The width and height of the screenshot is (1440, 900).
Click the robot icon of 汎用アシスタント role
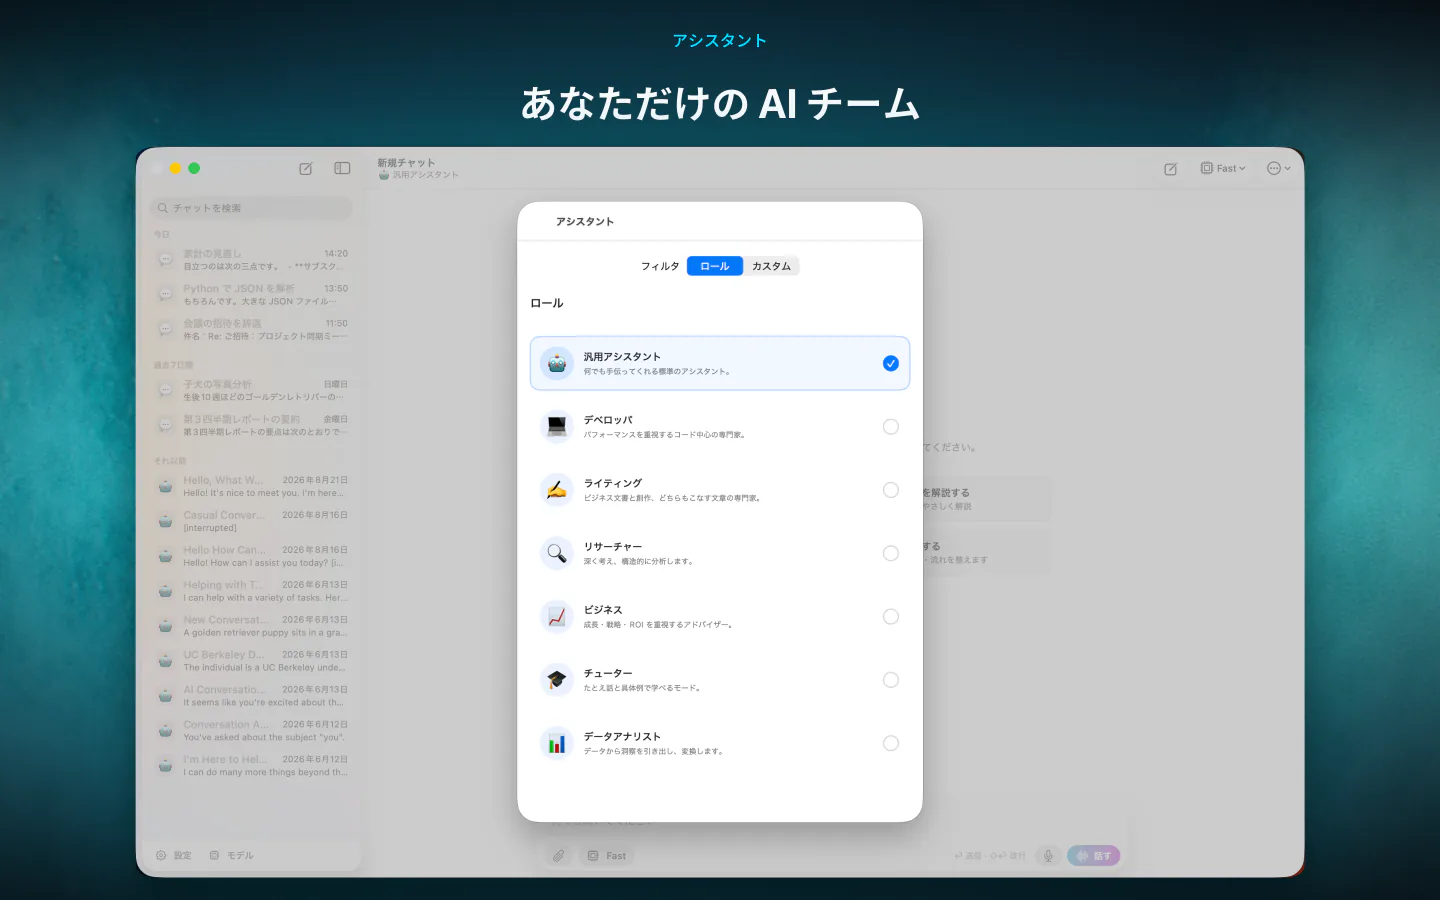pyautogui.click(x=557, y=363)
